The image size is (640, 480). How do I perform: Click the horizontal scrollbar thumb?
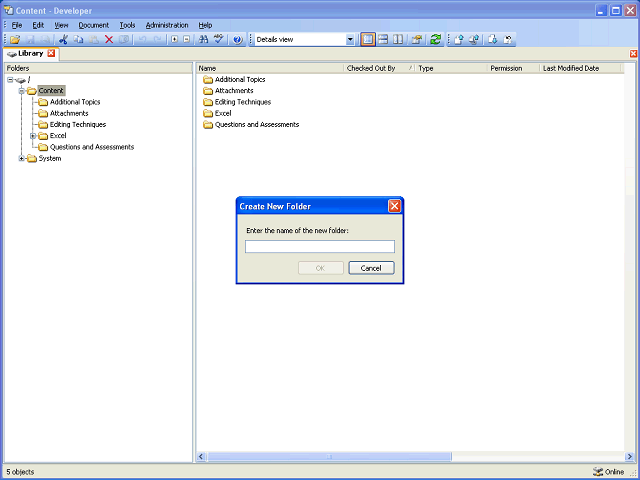click(329, 457)
